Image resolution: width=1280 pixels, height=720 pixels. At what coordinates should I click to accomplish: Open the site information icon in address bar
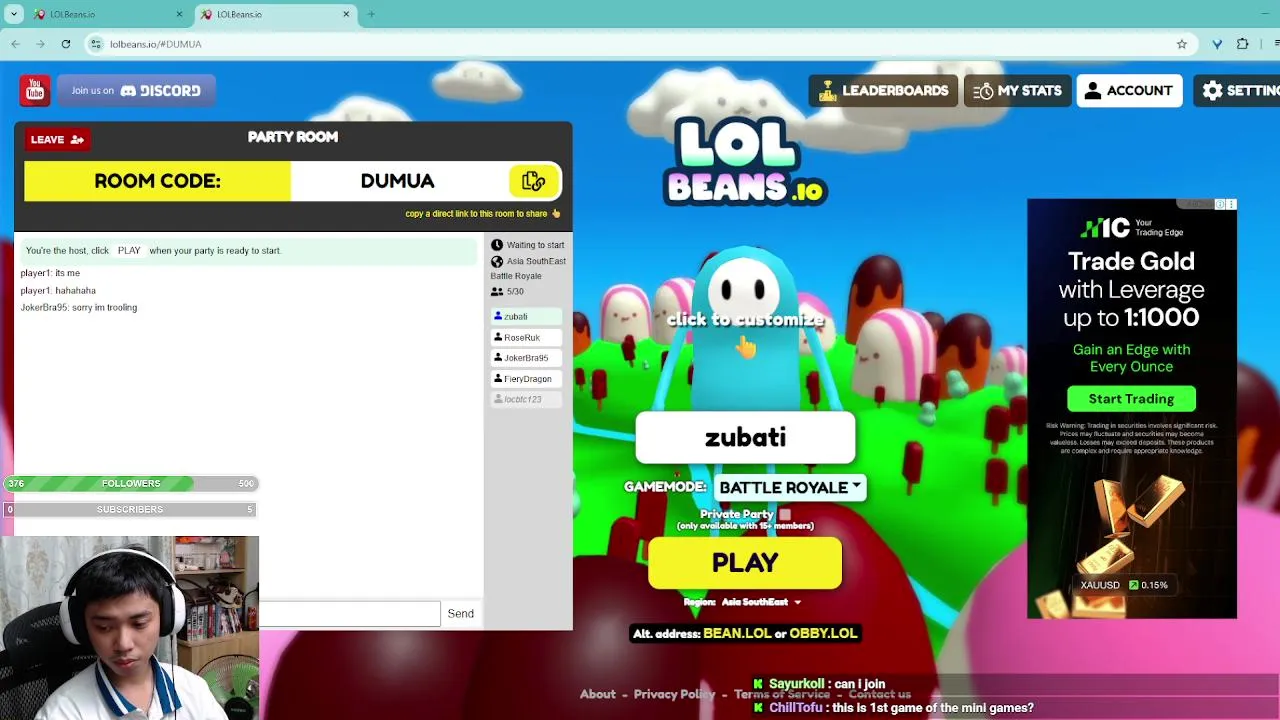[96, 44]
